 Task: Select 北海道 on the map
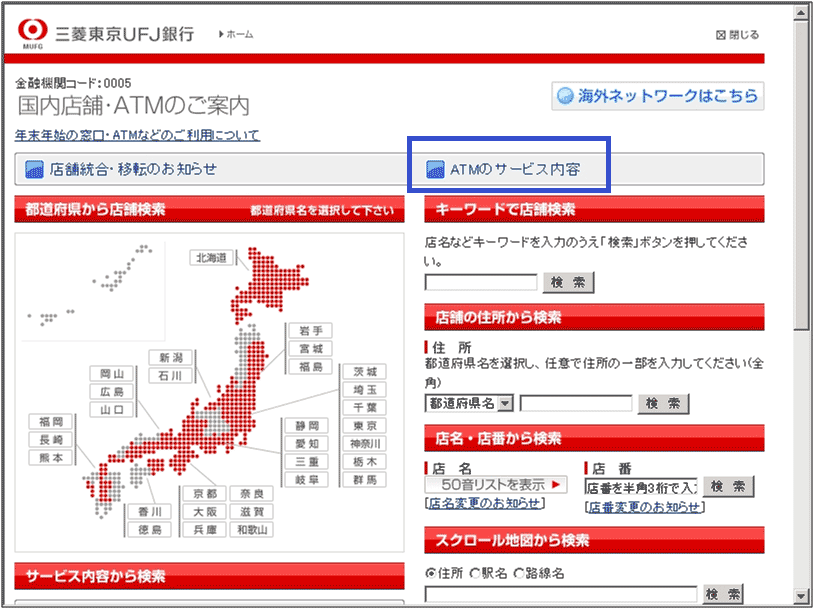click(x=211, y=258)
